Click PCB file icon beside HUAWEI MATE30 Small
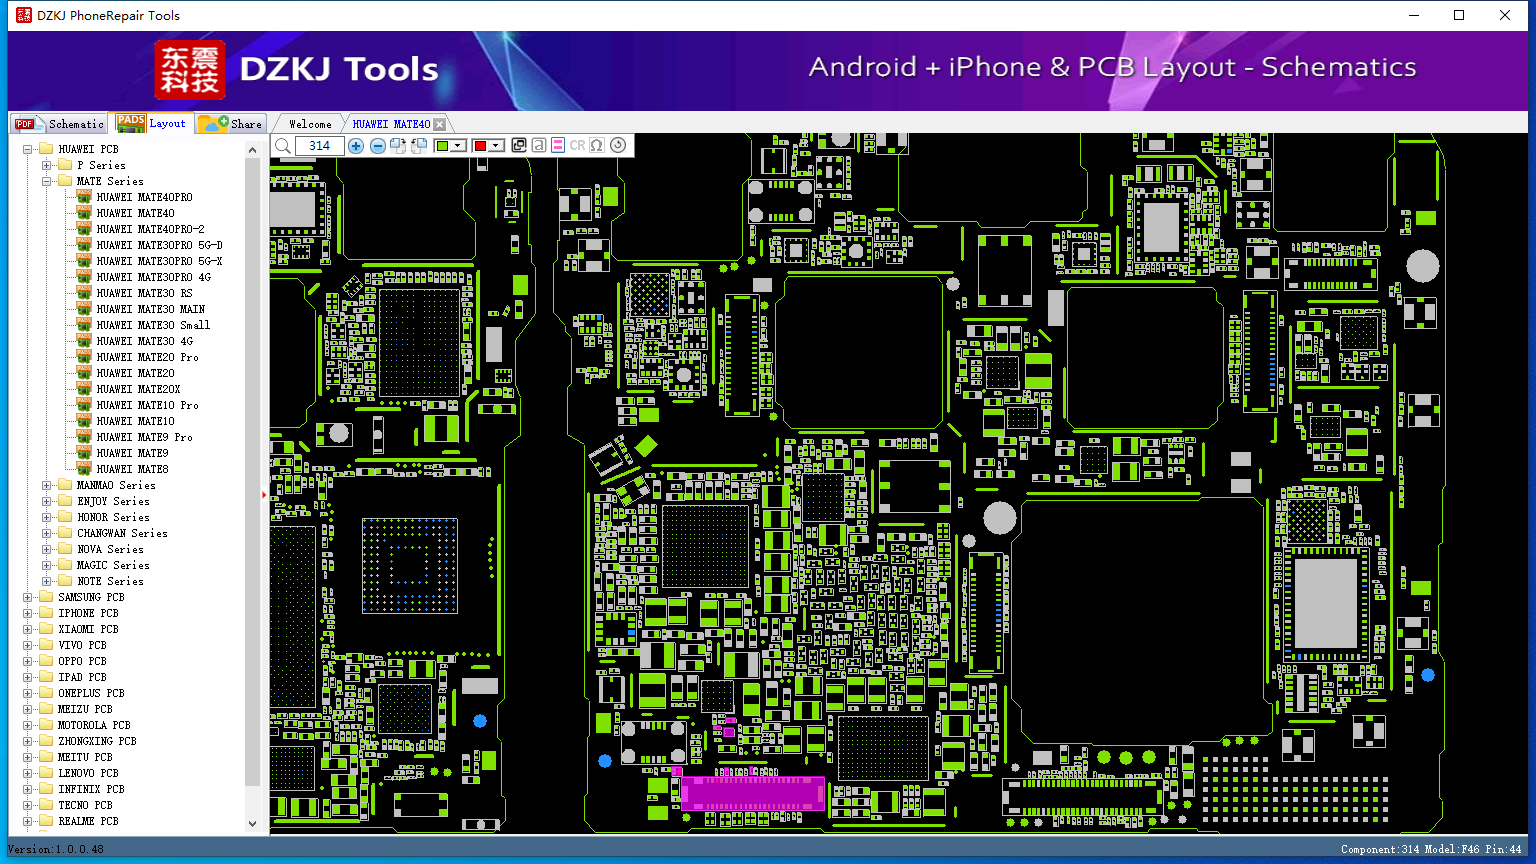 point(84,325)
